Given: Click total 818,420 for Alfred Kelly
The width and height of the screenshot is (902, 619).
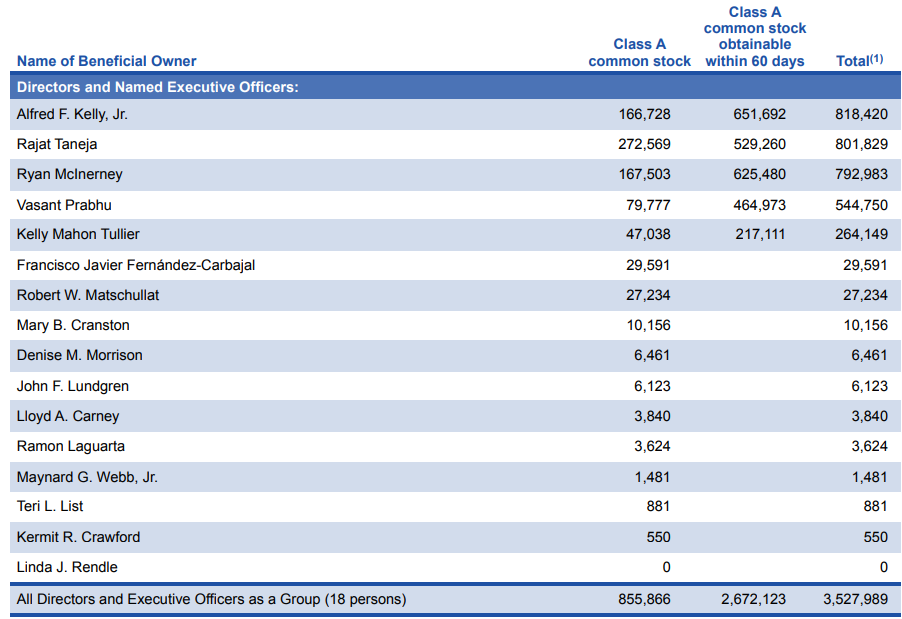Looking at the screenshot, I should pos(861,114).
